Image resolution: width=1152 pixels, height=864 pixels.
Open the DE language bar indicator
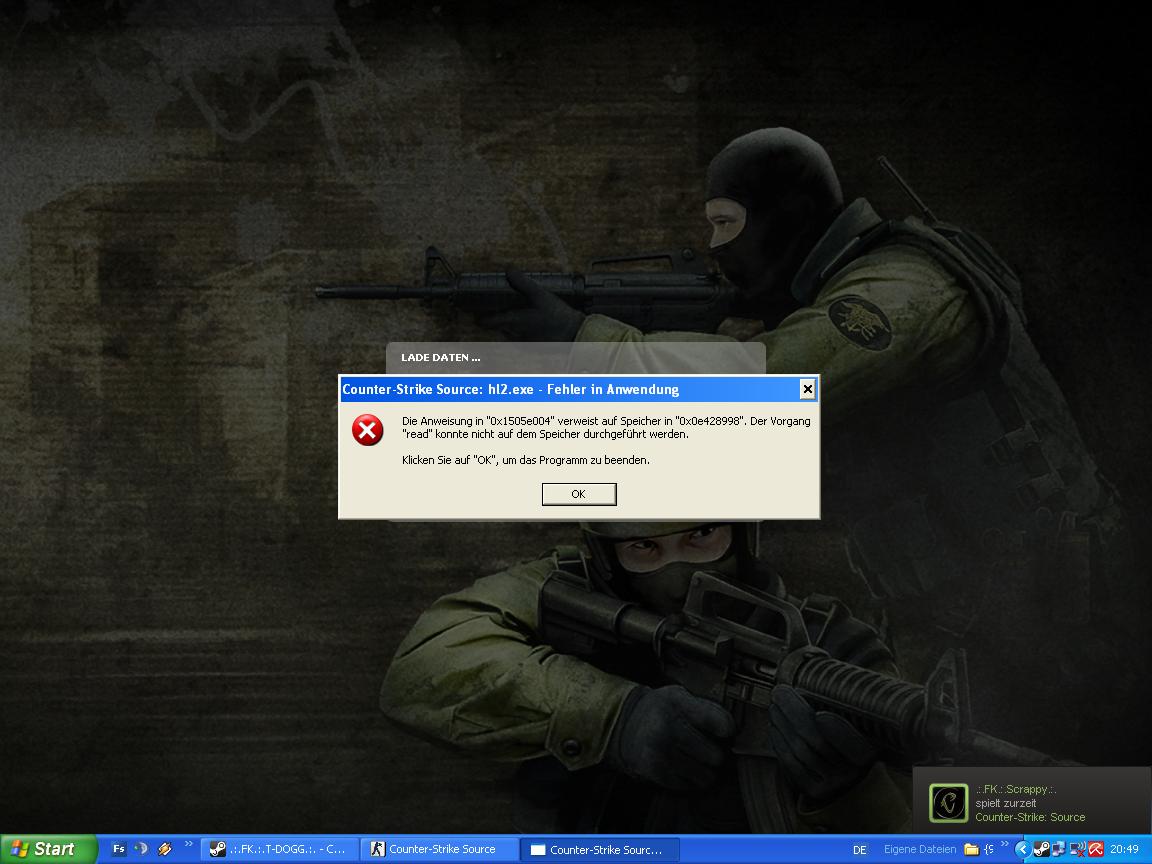coord(859,850)
